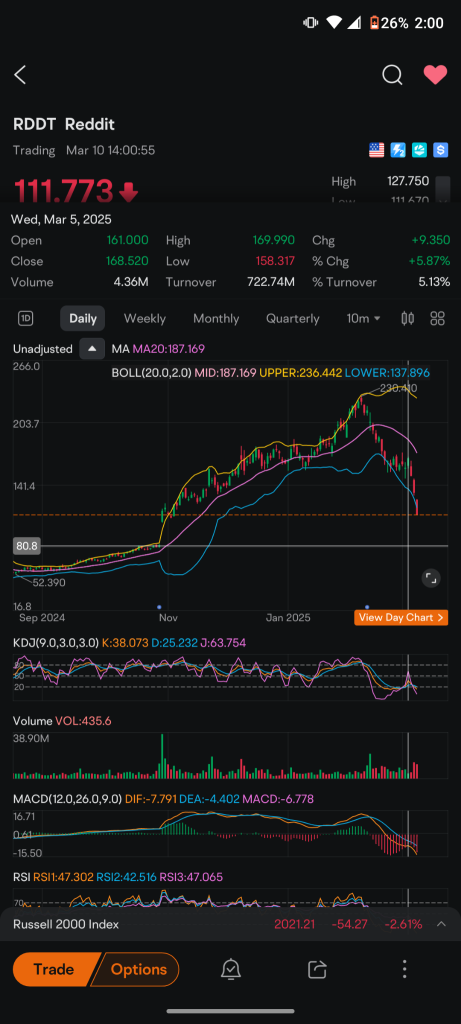This screenshot has width=461, height=1024.
Task: Expand chart using the fullscreen icon
Action: coord(430,578)
